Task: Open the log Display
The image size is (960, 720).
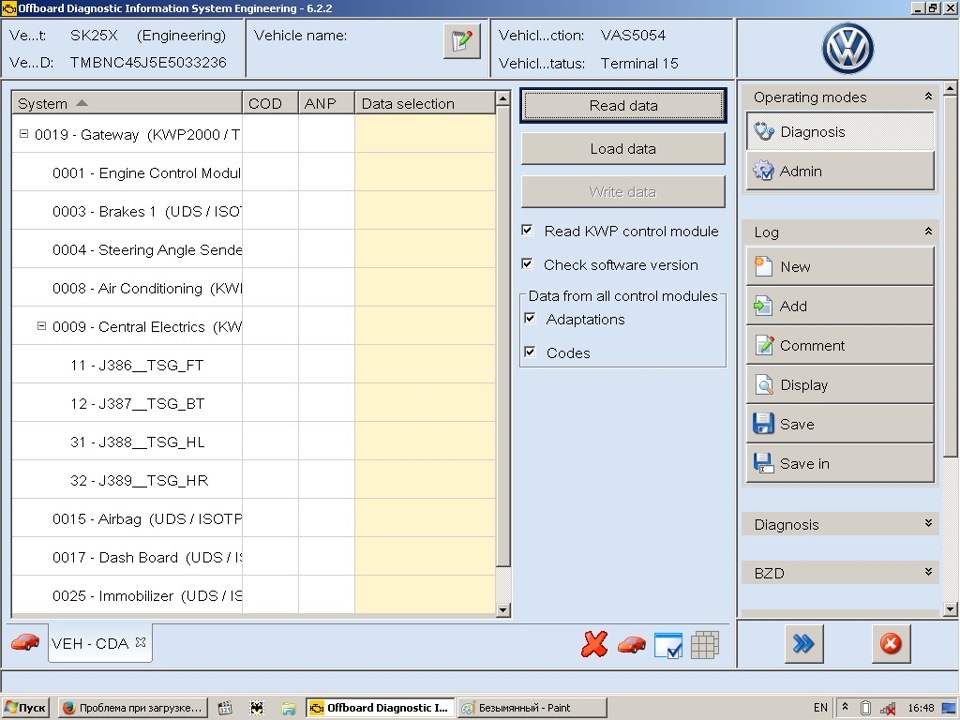Action: pyautogui.click(x=840, y=384)
